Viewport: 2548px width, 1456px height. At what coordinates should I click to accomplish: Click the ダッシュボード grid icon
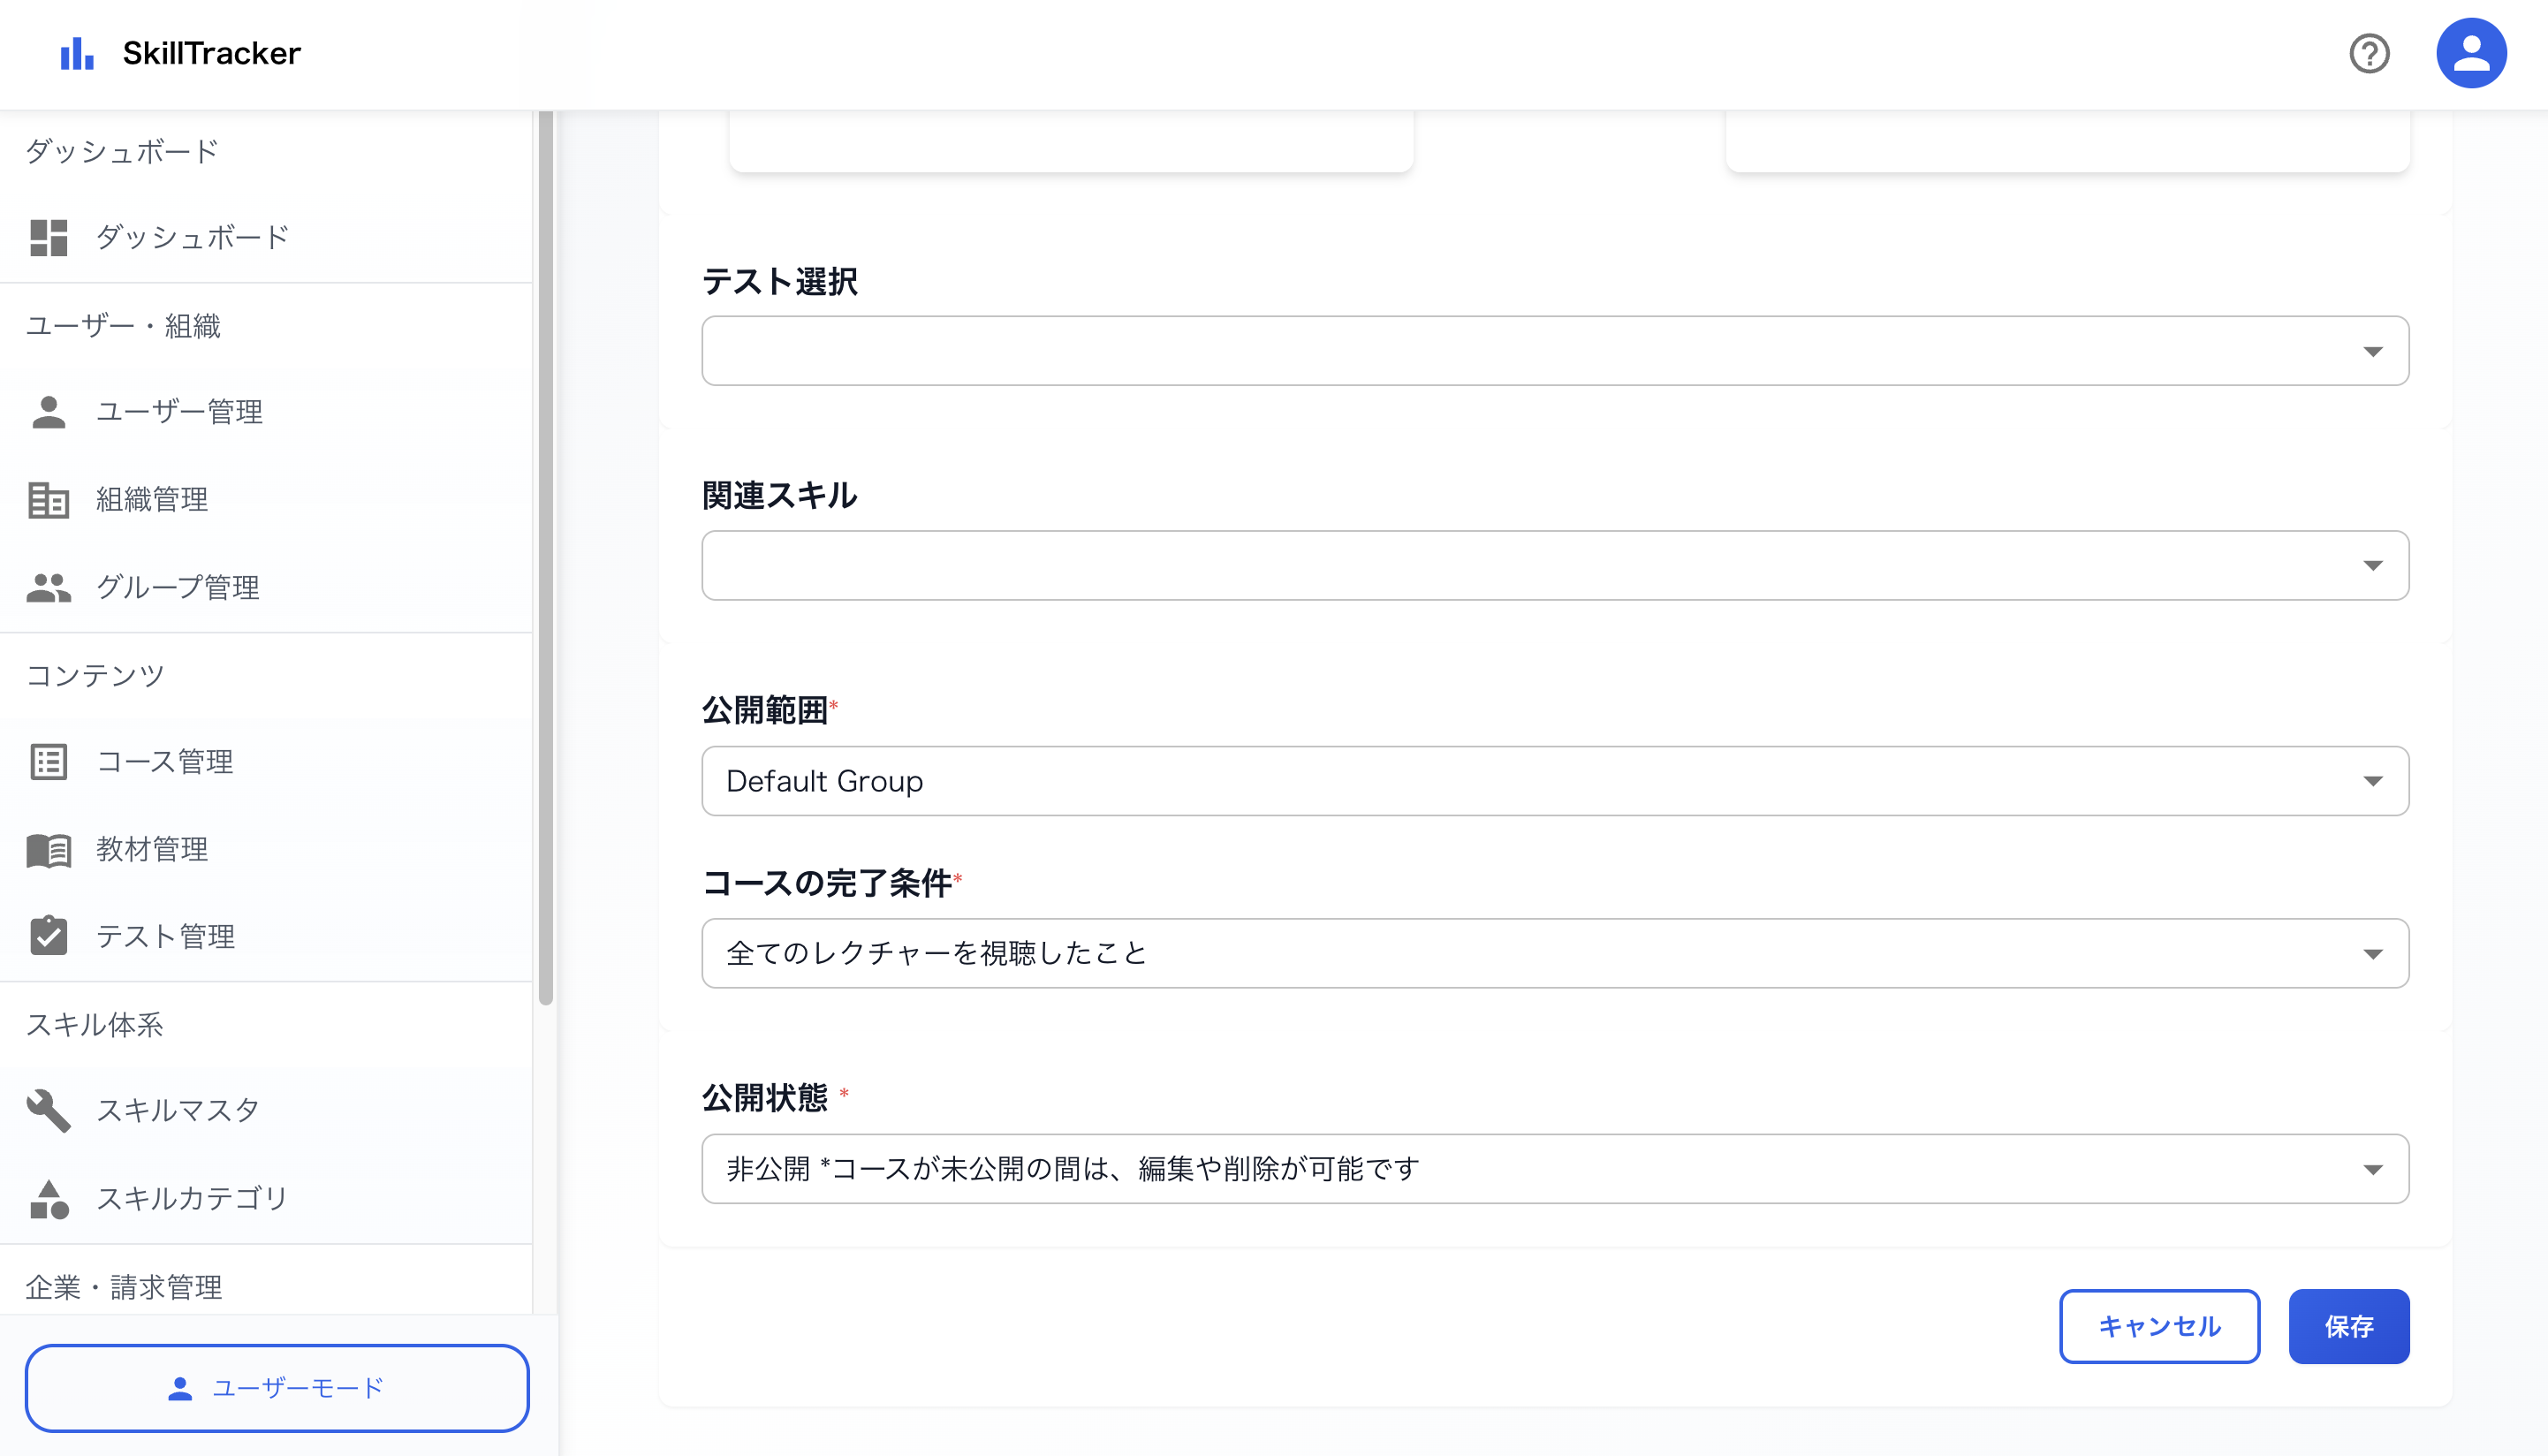pyautogui.click(x=48, y=238)
